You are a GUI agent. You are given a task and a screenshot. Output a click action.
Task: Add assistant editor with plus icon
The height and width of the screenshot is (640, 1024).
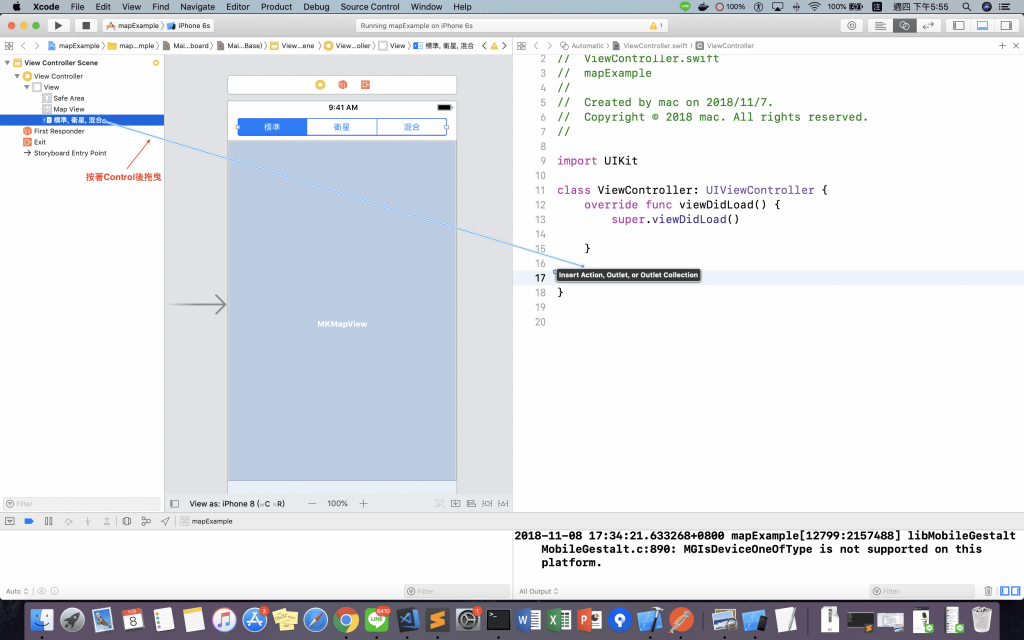pos(1002,46)
